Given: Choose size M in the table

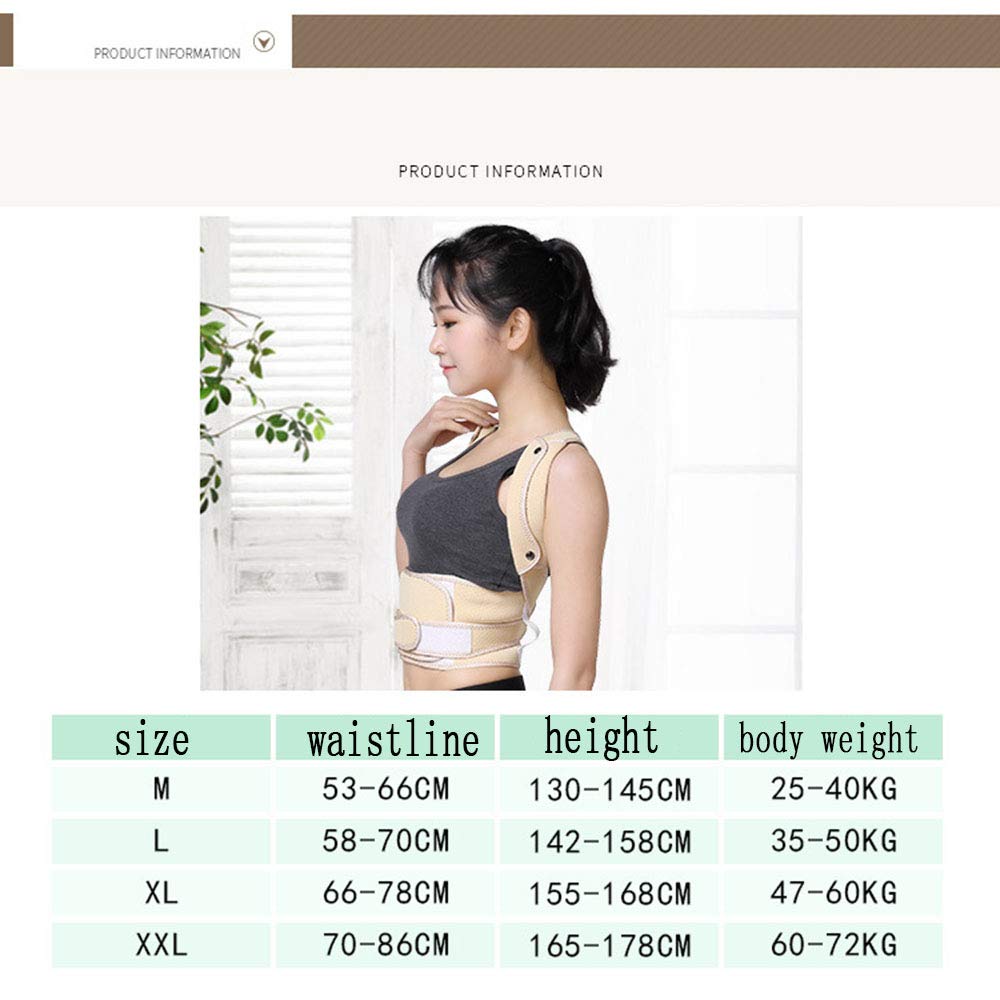Looking at the screenshot, I should tap(161, 789).
